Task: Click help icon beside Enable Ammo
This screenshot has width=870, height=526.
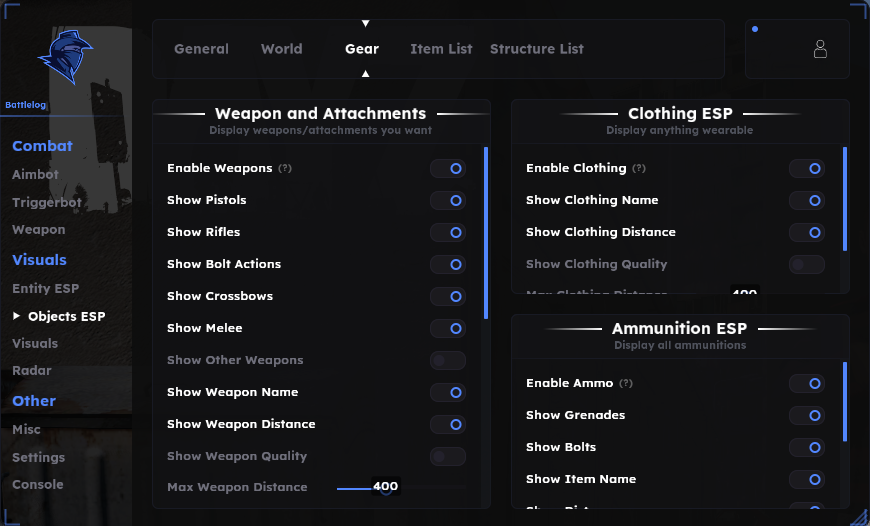Action: 626,383
